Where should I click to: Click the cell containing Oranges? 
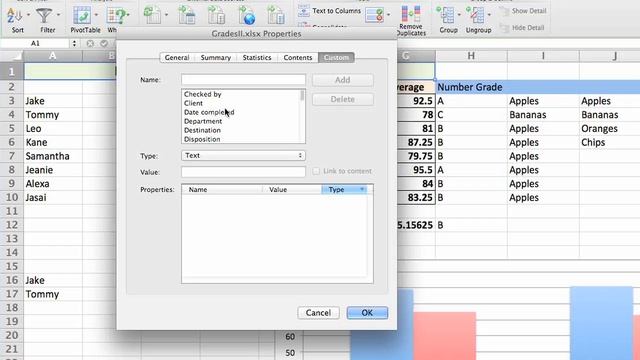[x=609, y=129]
